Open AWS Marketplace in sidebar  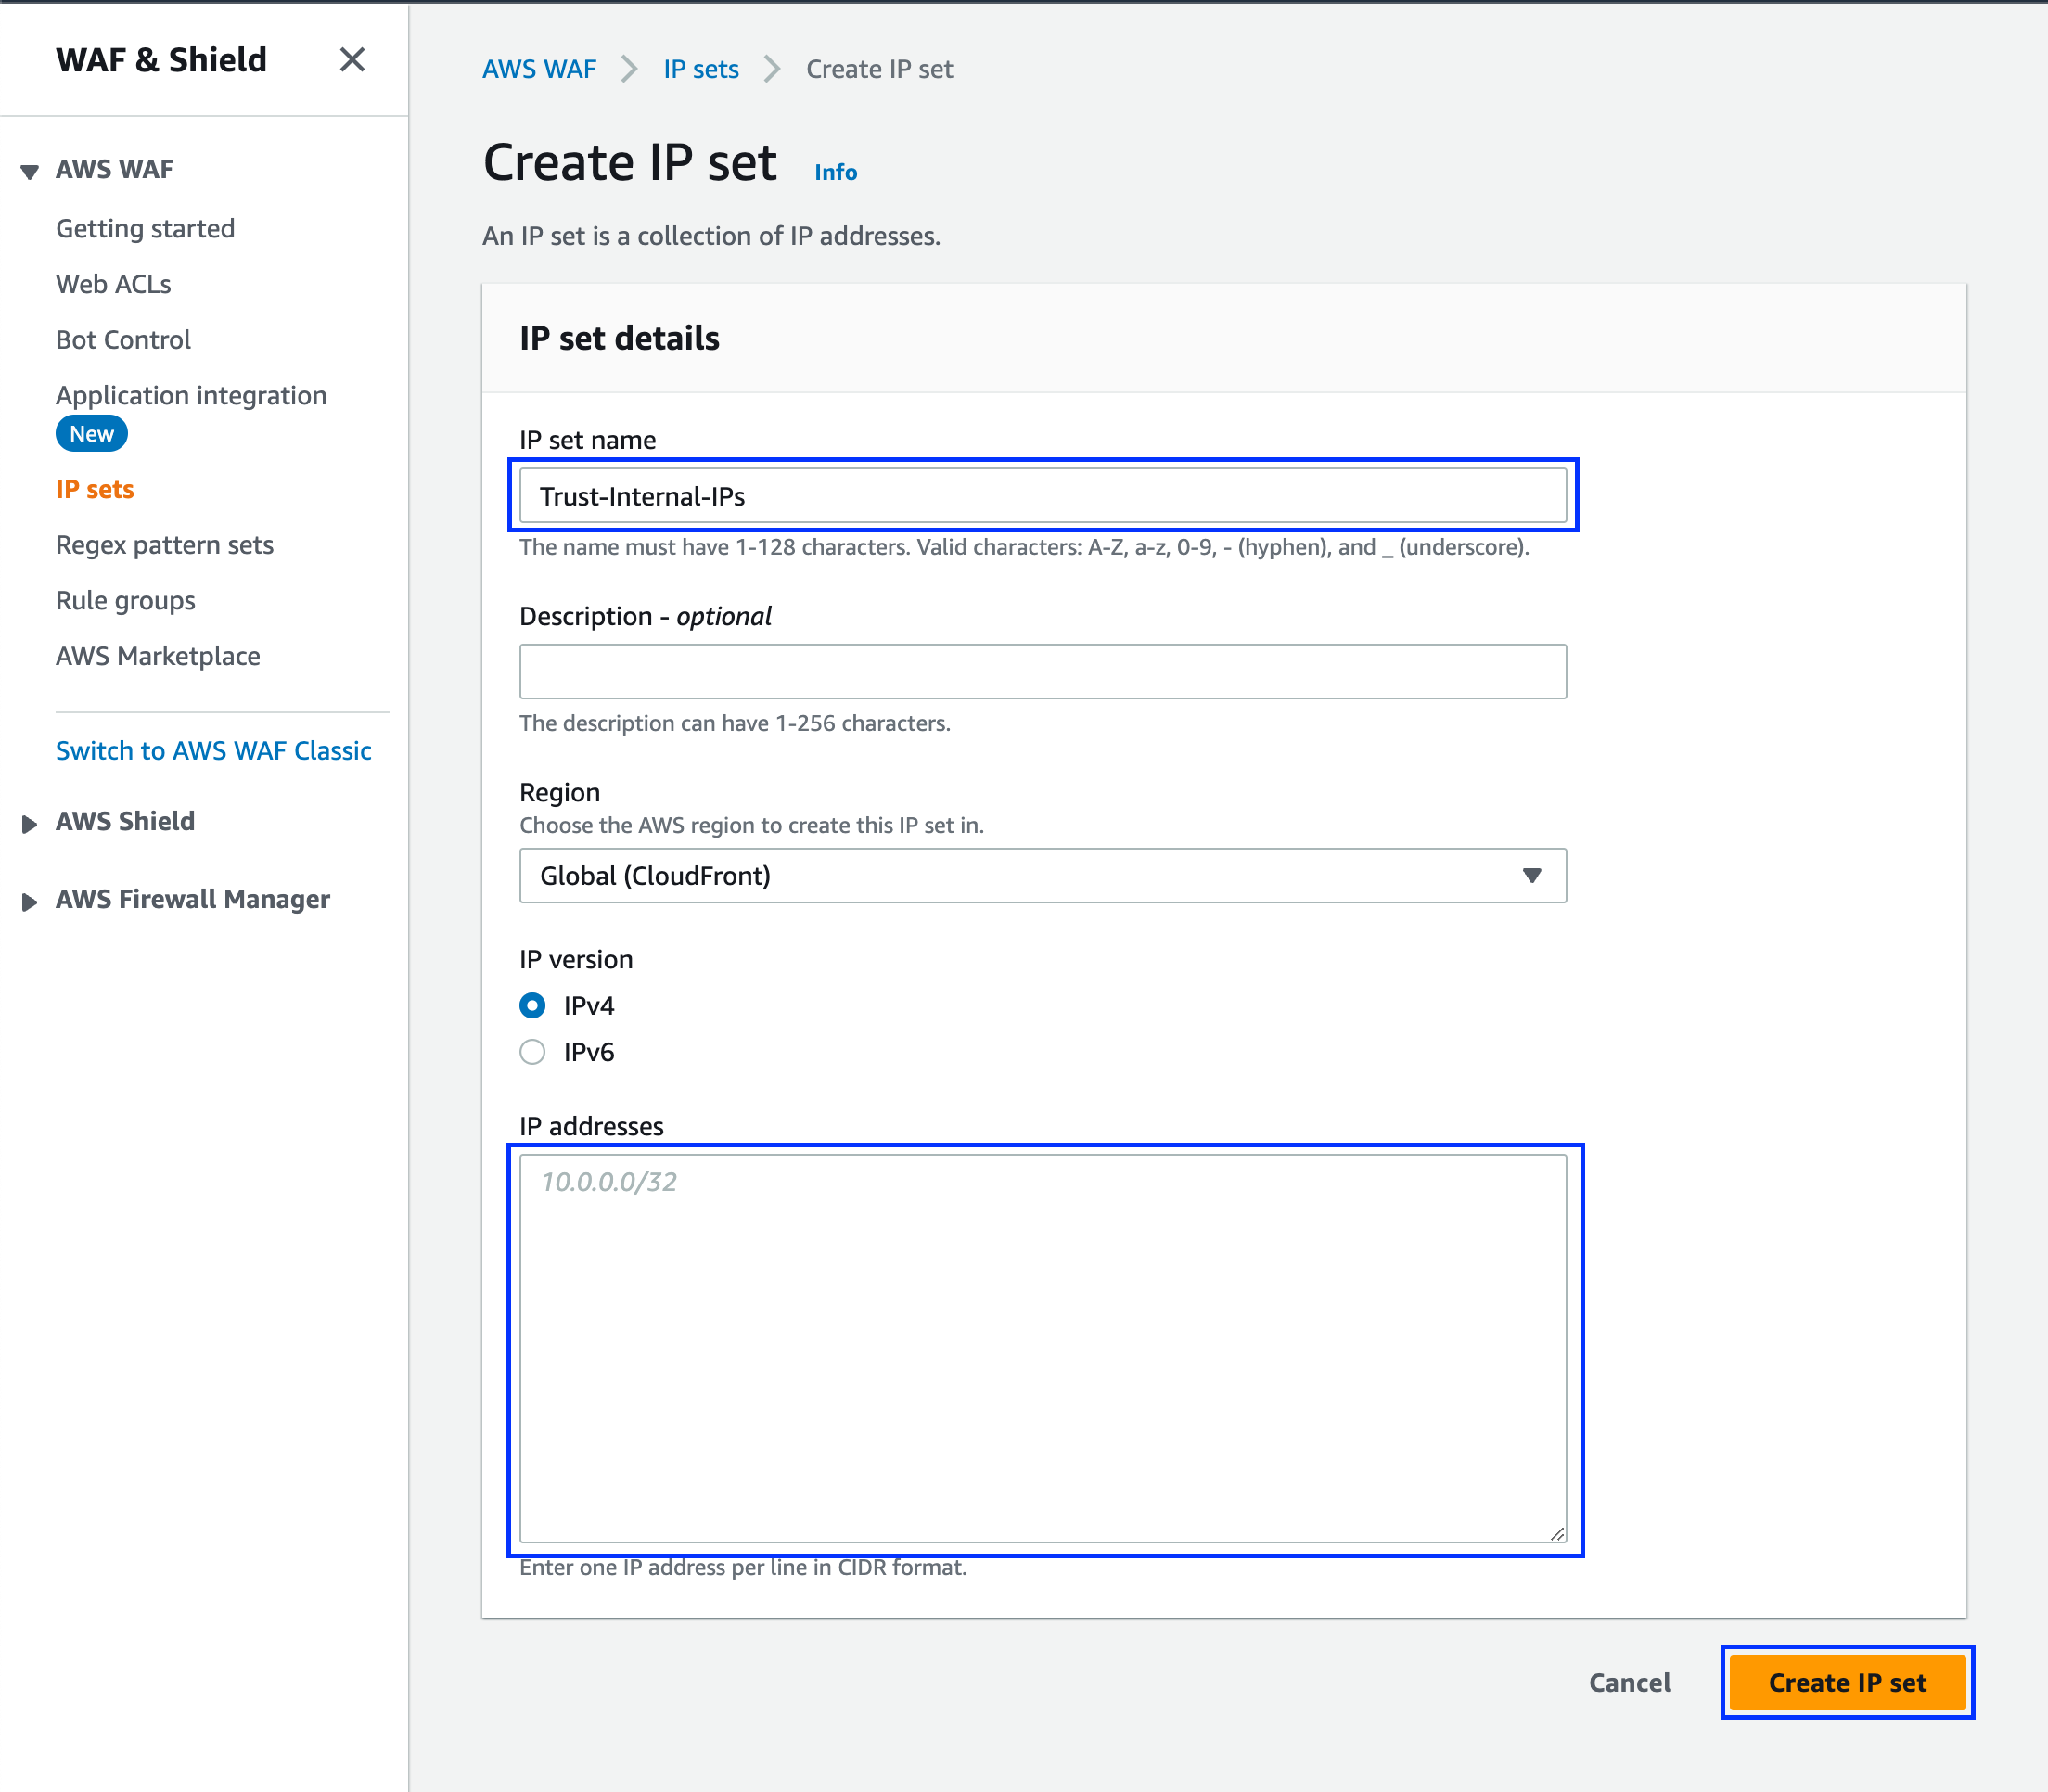(158, 656)
